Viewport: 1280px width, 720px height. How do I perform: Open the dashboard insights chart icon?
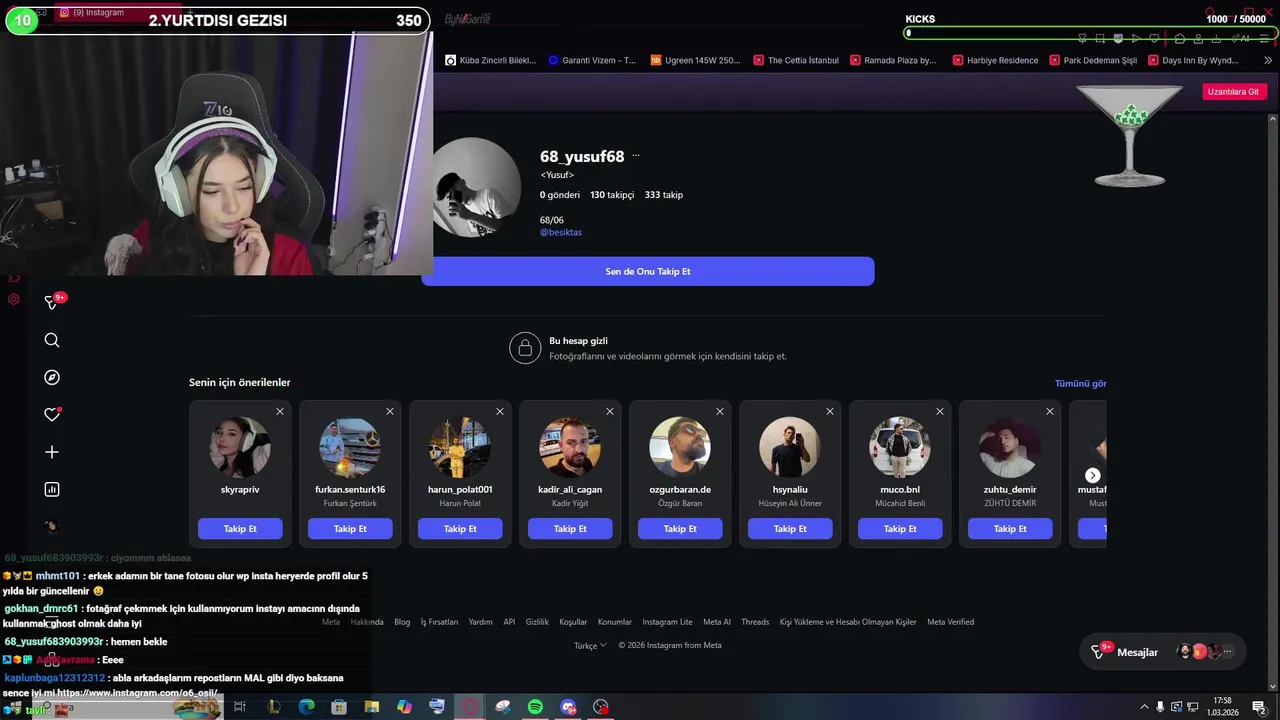pyautogui.click(x=52, y=489)
